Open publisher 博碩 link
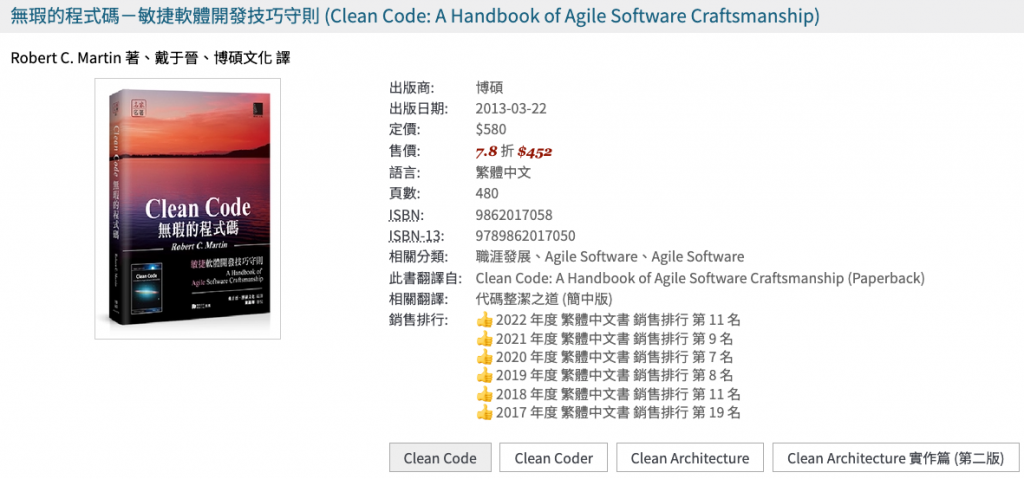1024x479 pixels. tap(490, 87)
